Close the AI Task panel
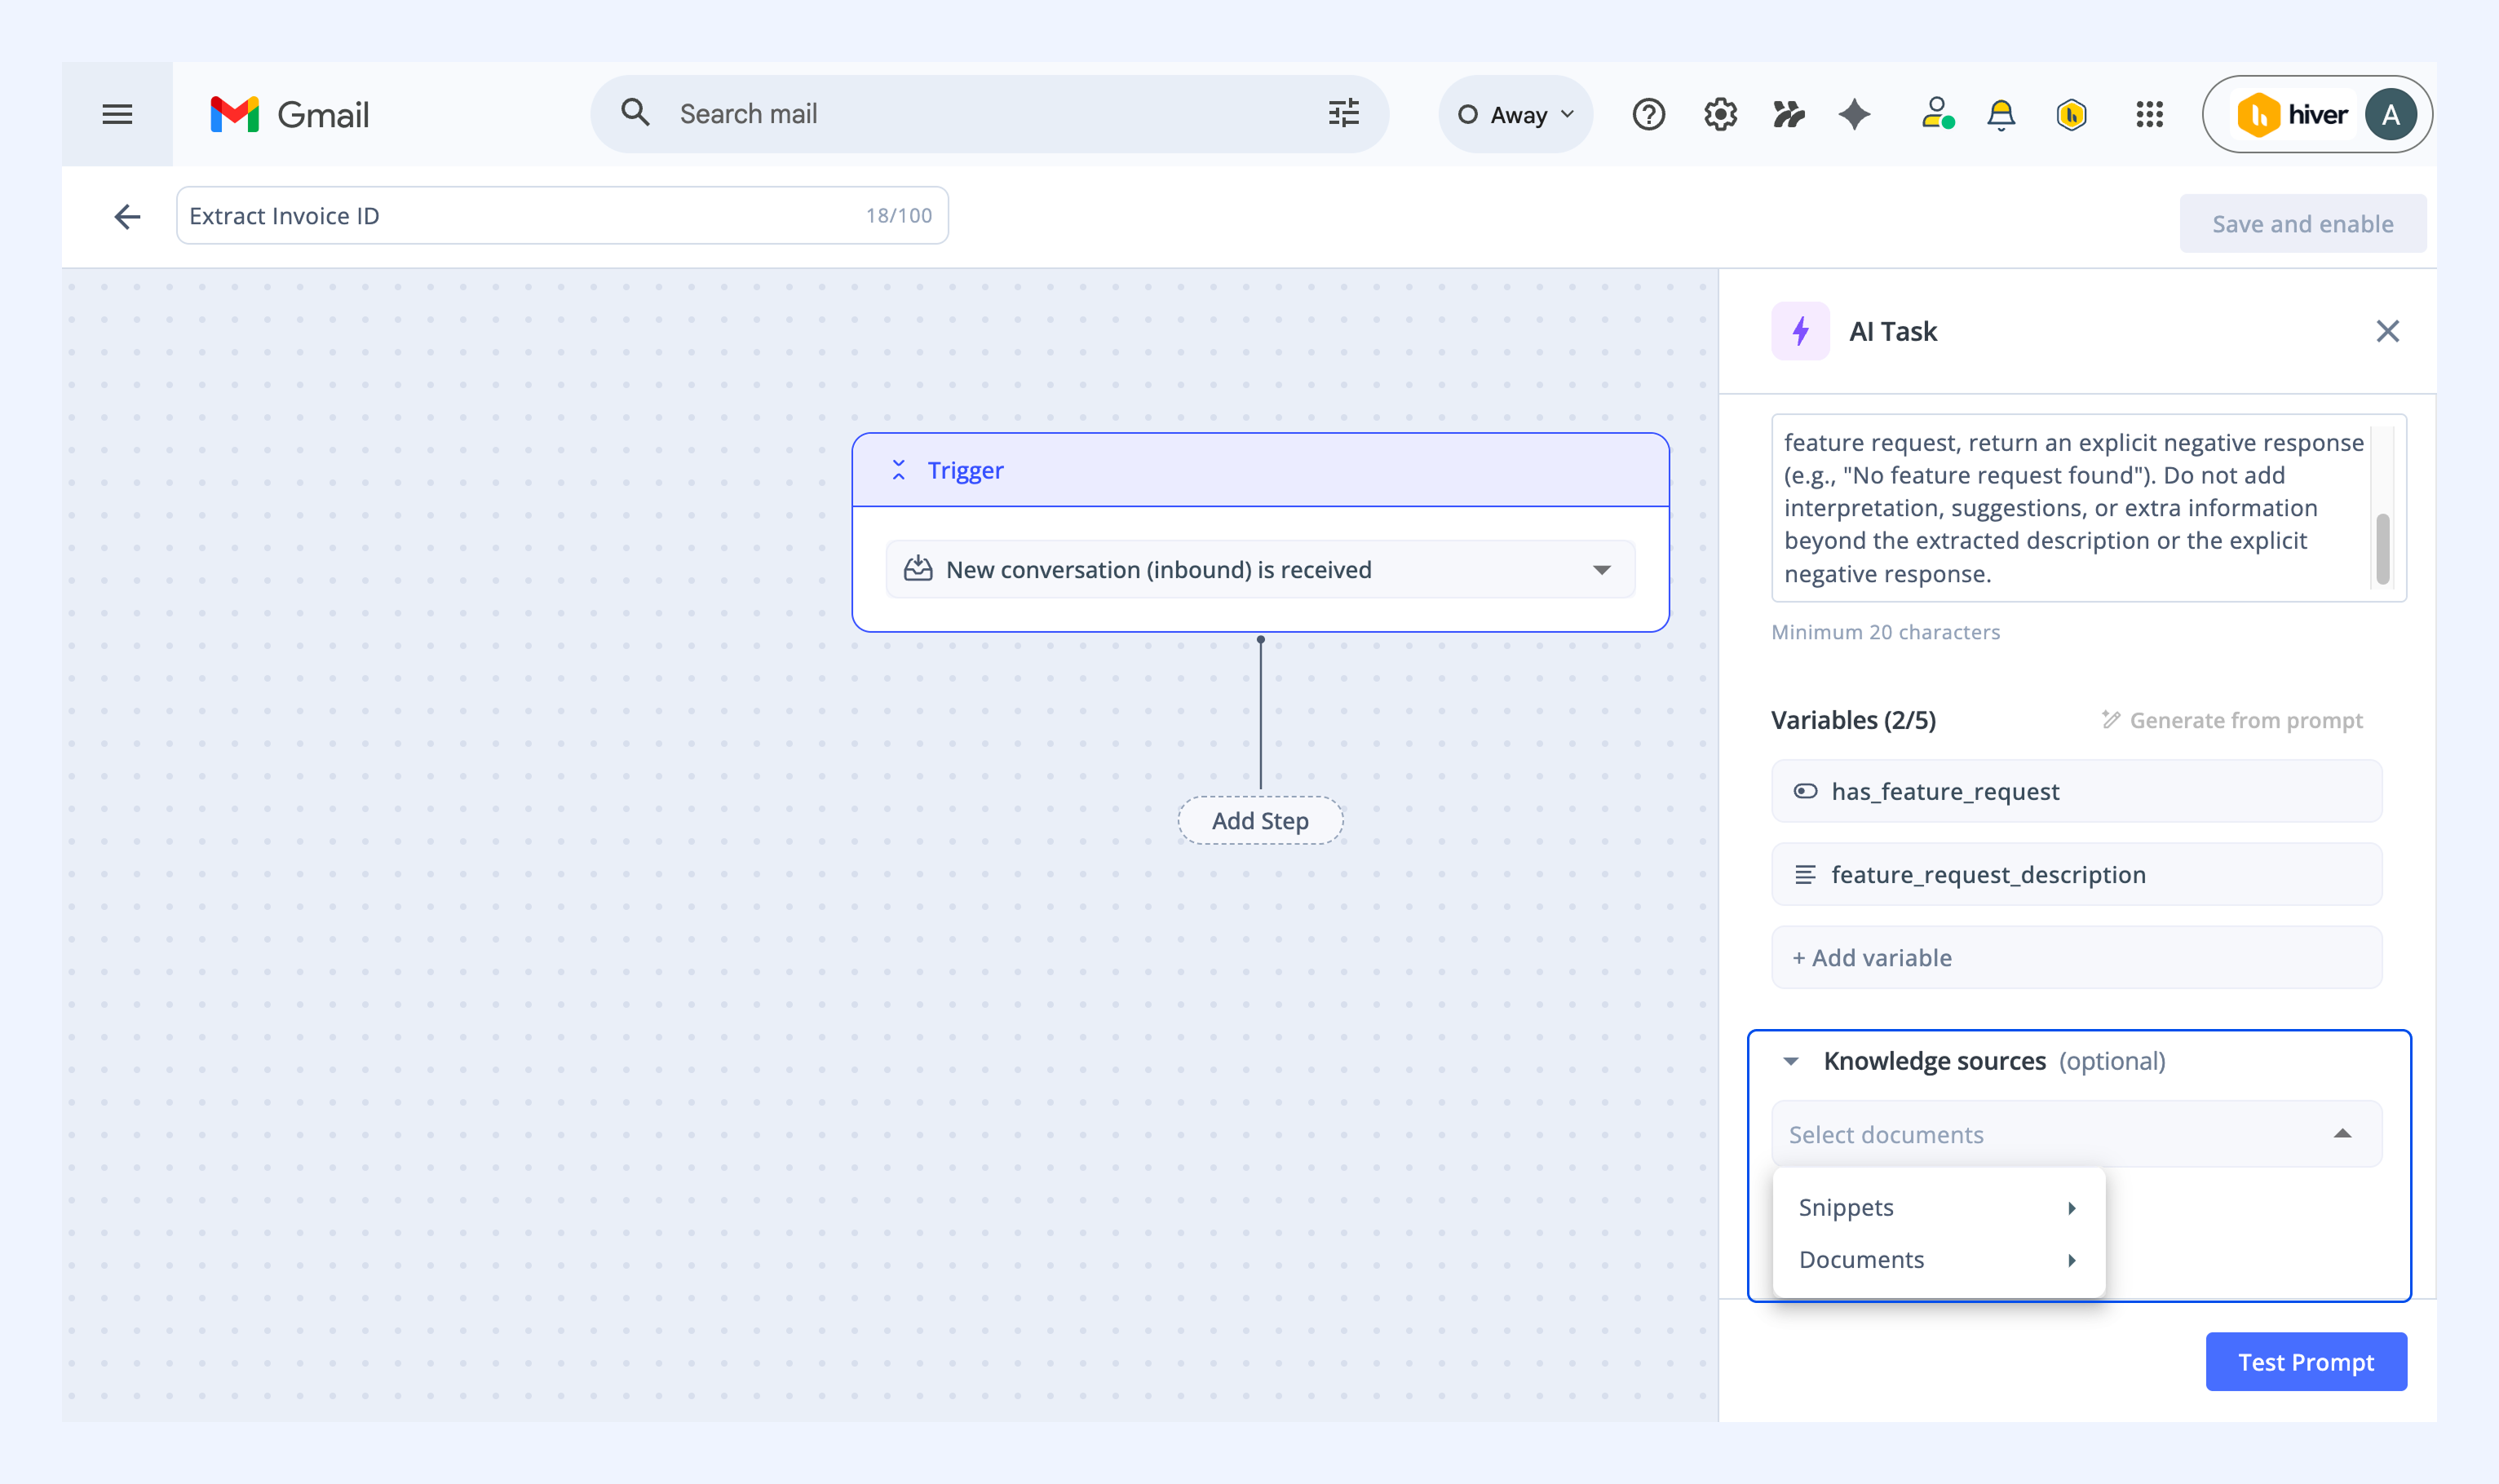2499x1484 pixels. tap(2387, 331)
